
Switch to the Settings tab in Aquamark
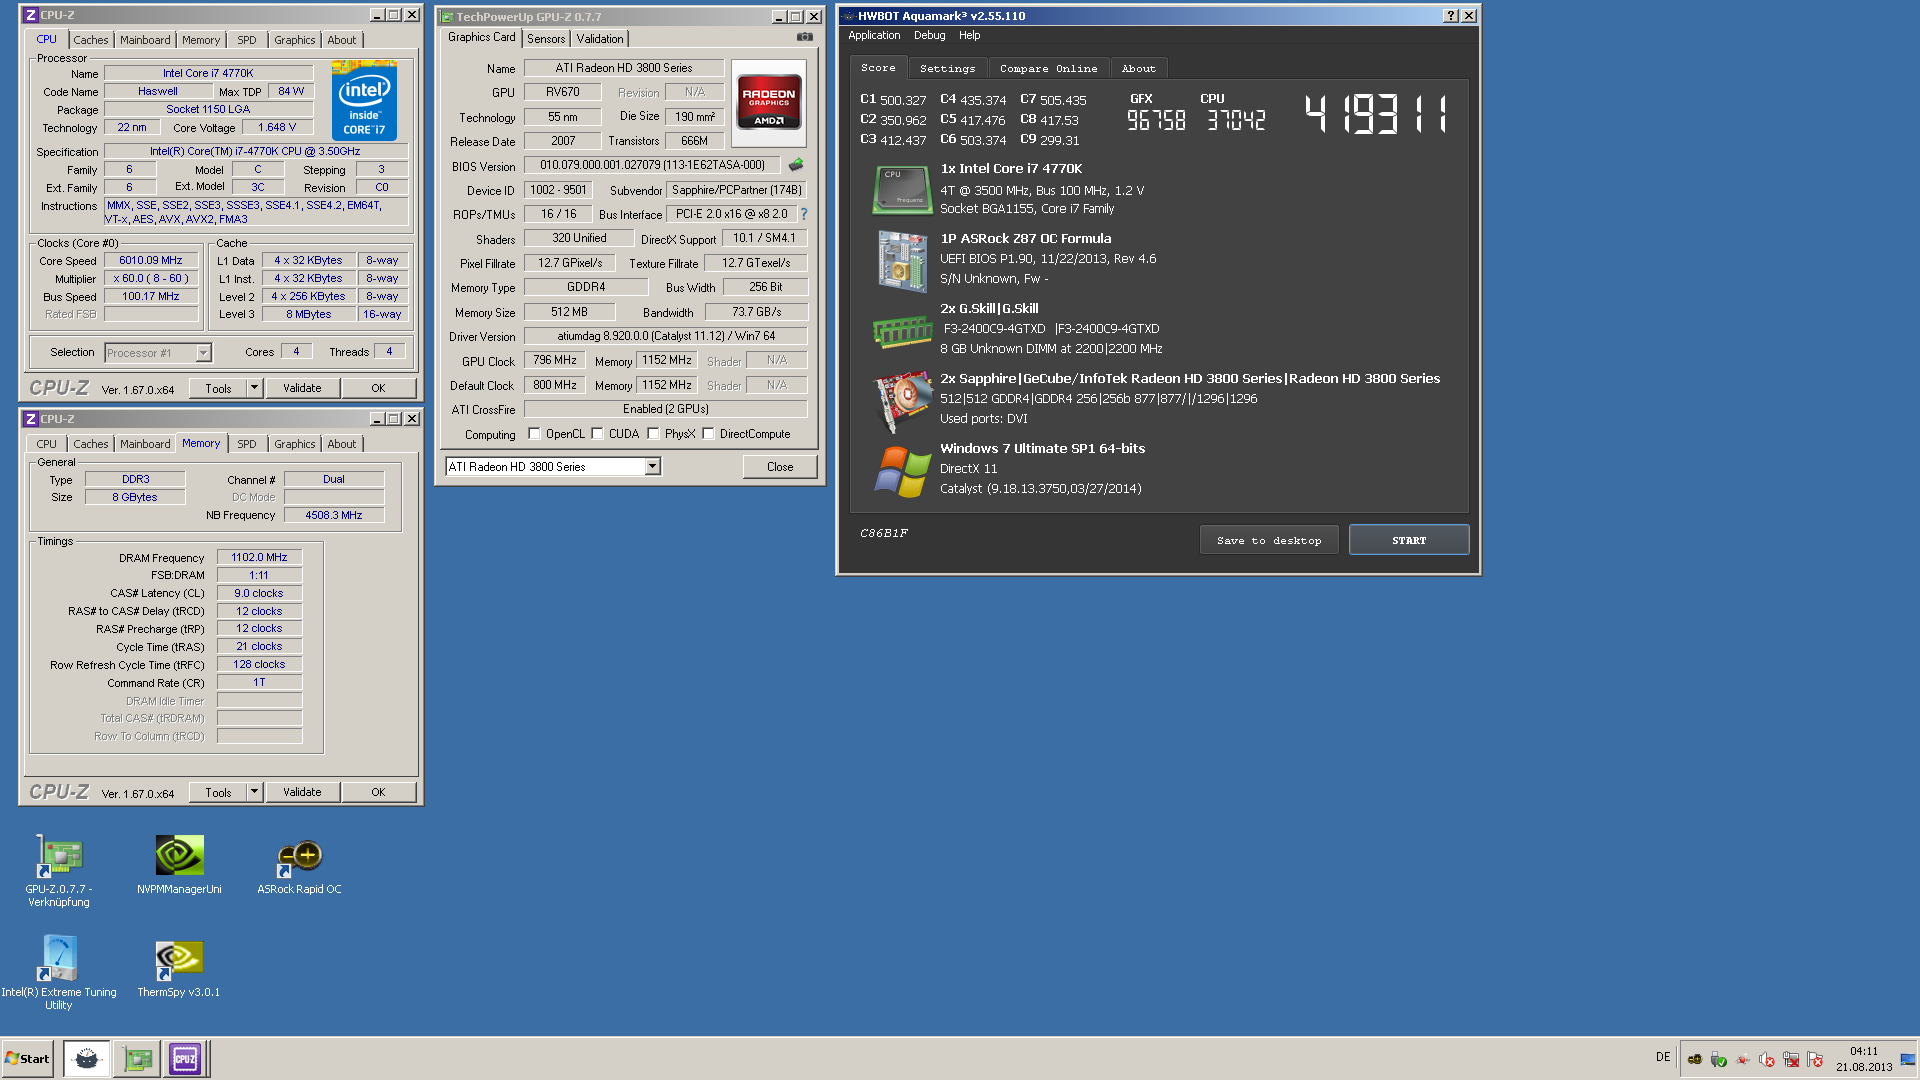click(947, 68)
